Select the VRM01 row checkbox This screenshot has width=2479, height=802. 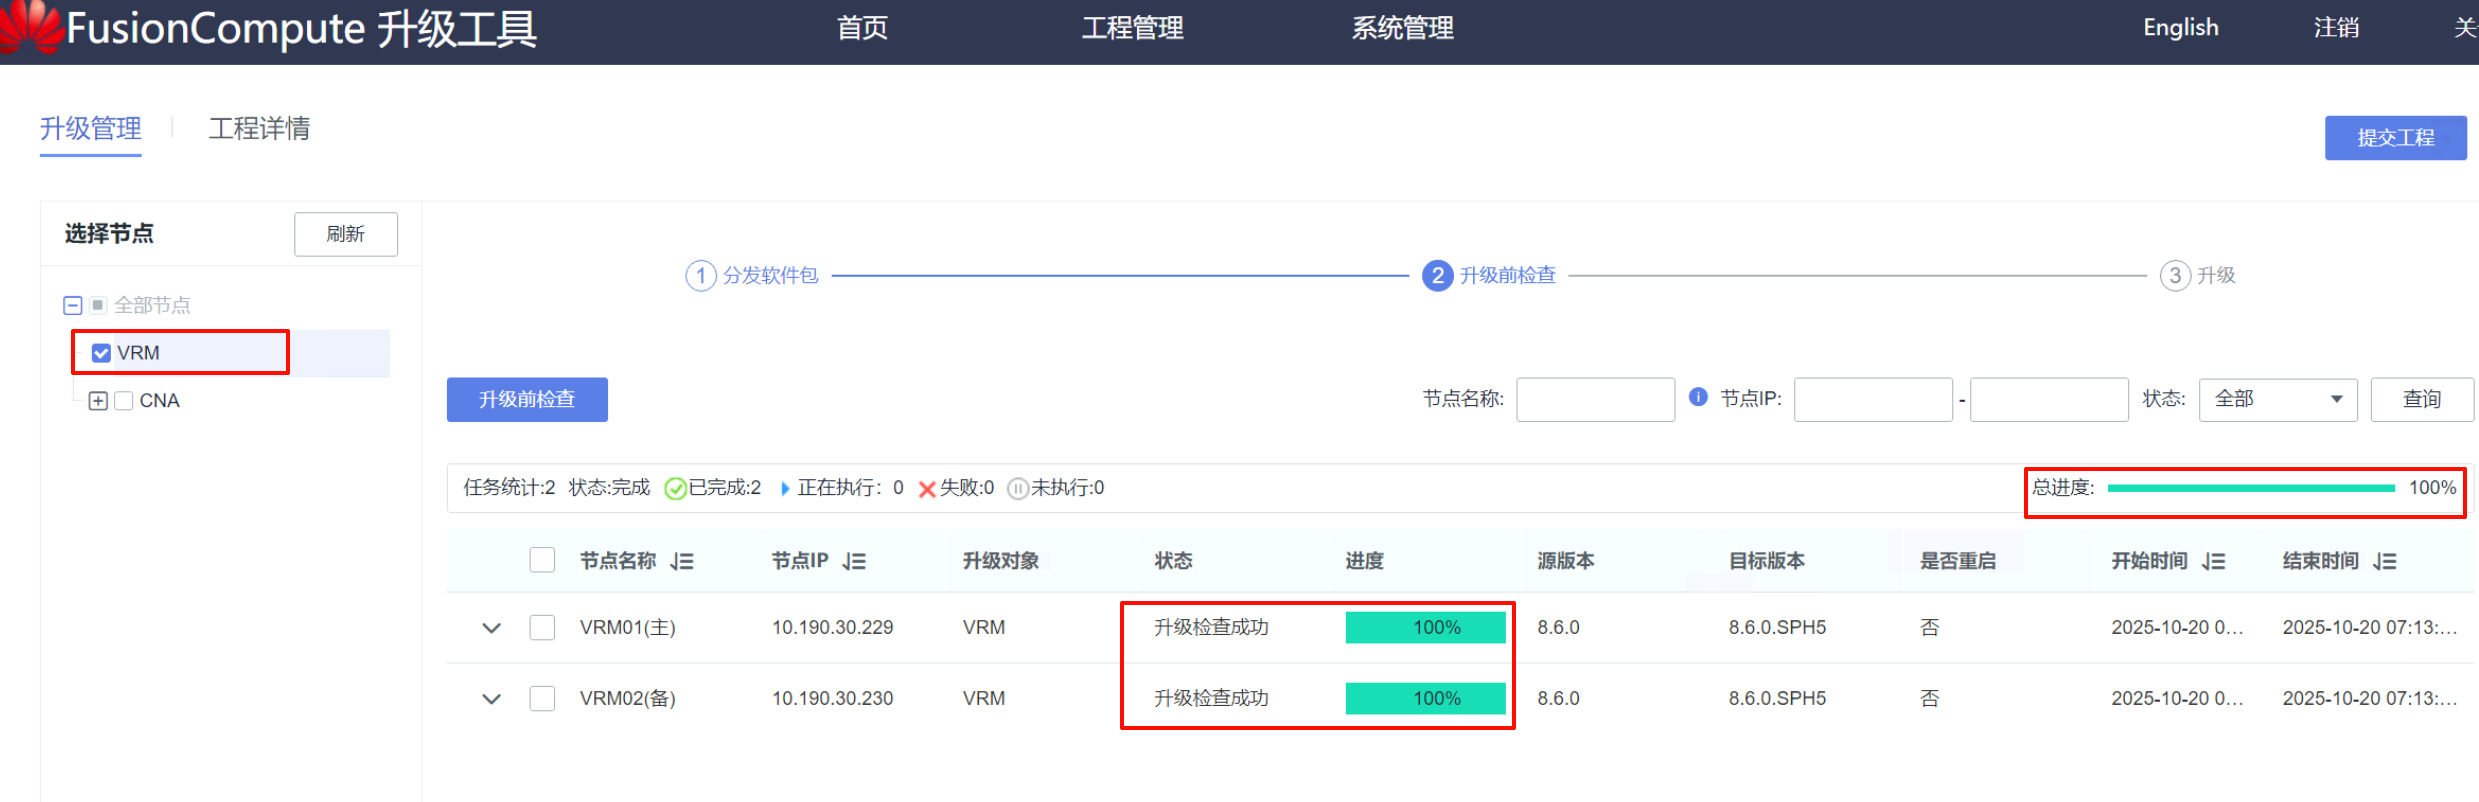(542, 627)
